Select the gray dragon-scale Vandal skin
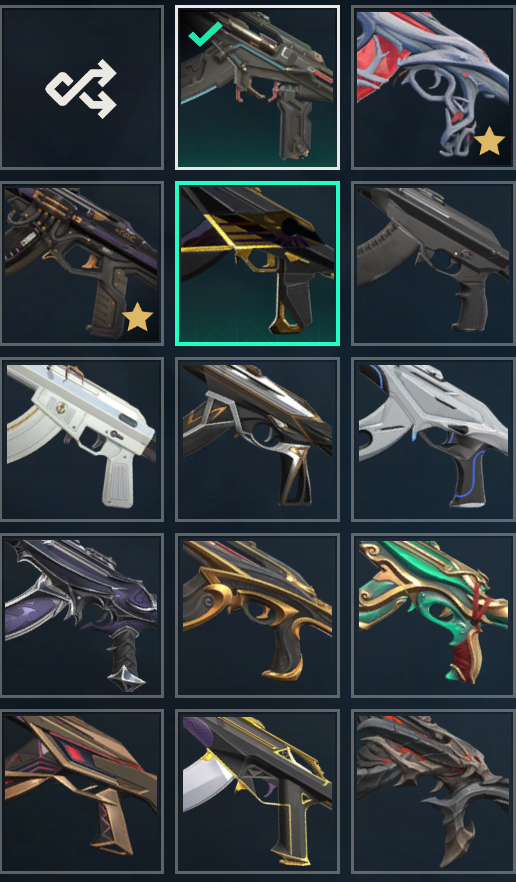This screenshot has width=516, height=882. point(433,791)
